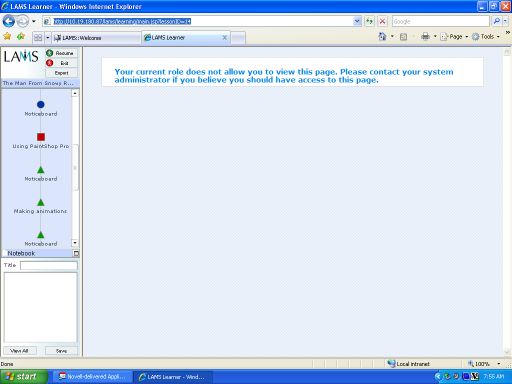Screen dimensions: 512x384
Task: Select the green triangle Making animations activity
Action: click(41, 202)
